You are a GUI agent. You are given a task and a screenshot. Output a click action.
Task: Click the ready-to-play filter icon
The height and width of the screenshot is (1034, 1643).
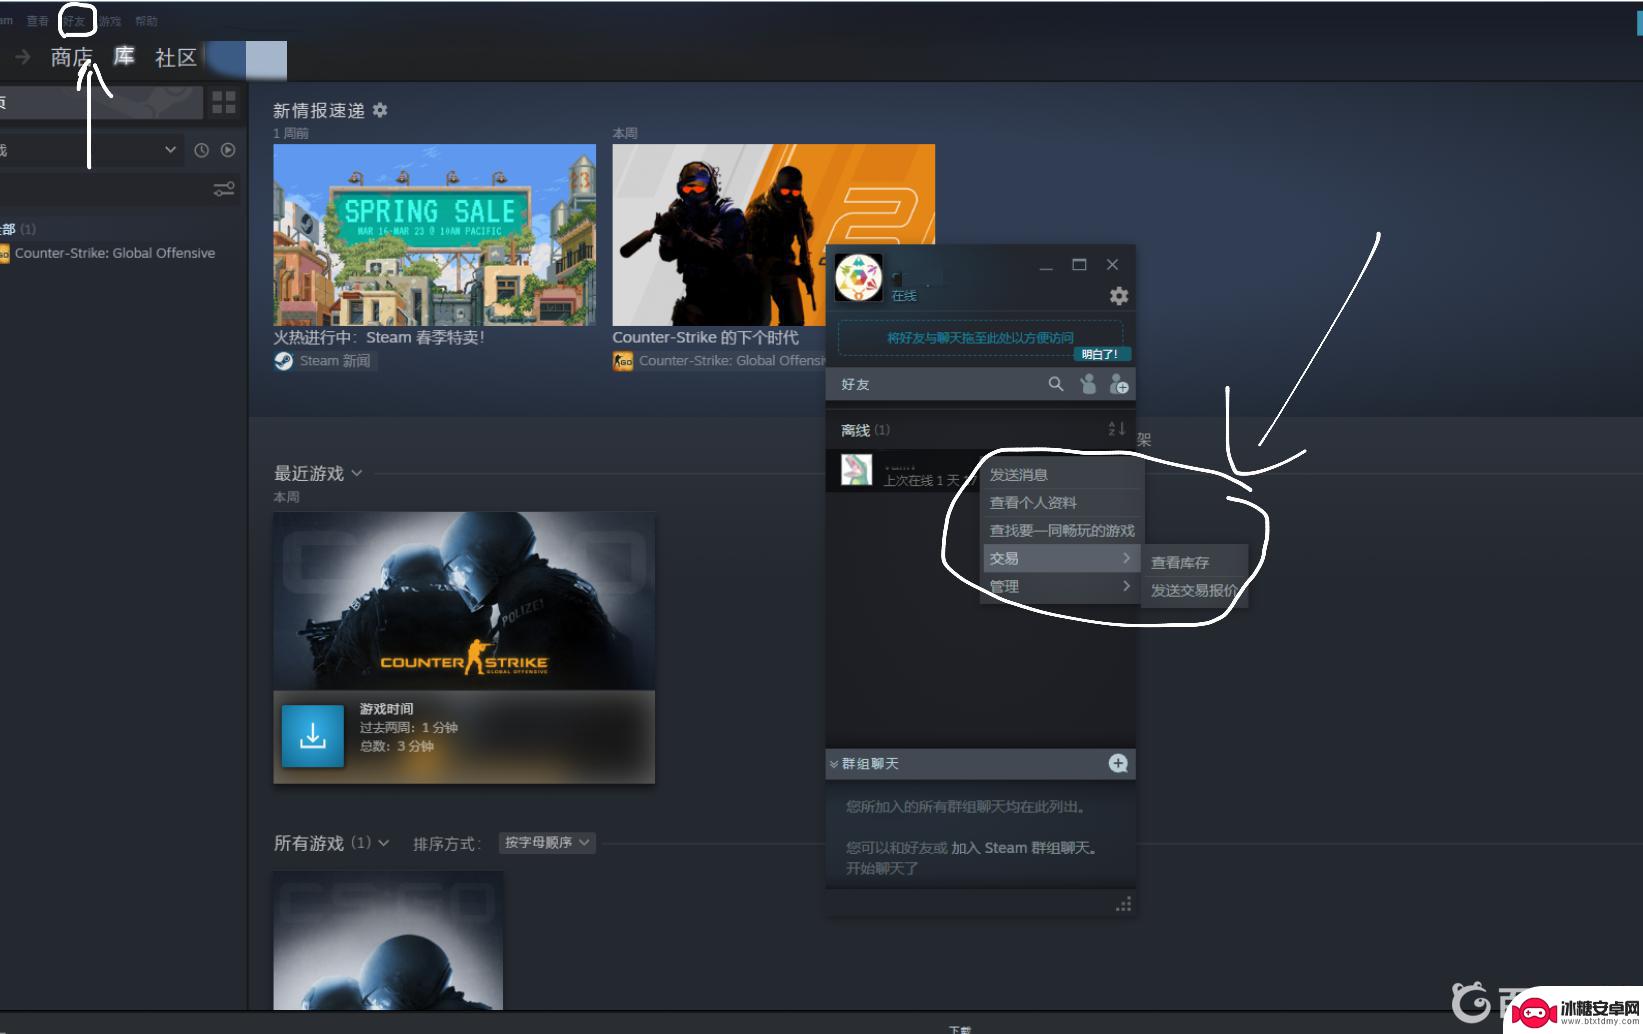[x=228, y=150]
